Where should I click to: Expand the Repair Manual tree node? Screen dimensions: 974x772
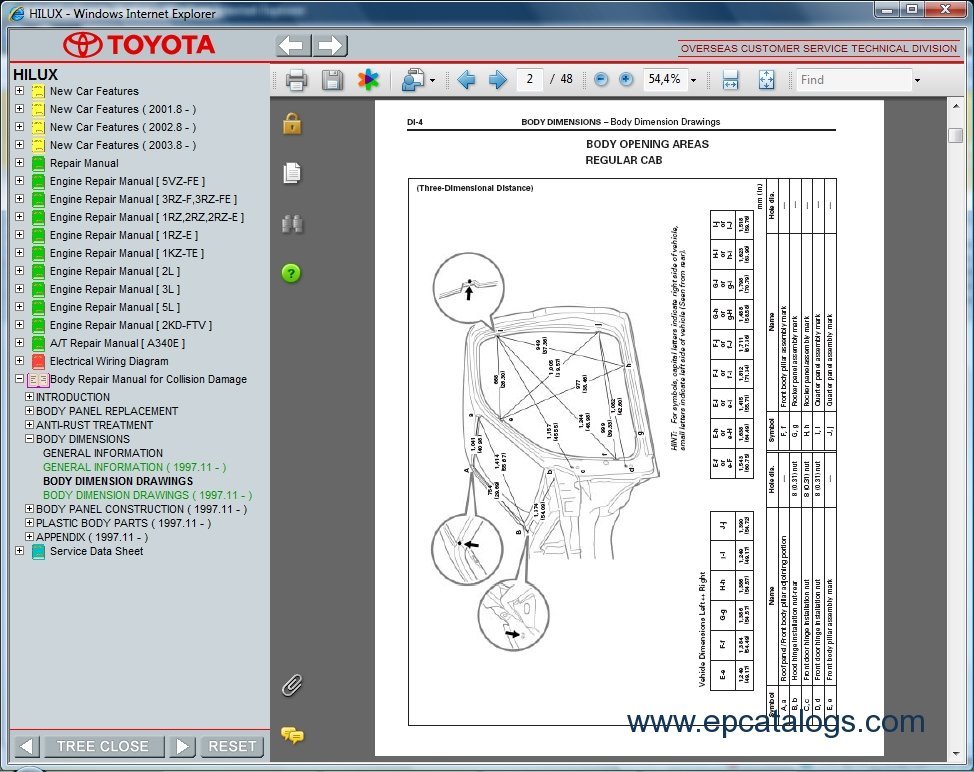click(19, 163)
